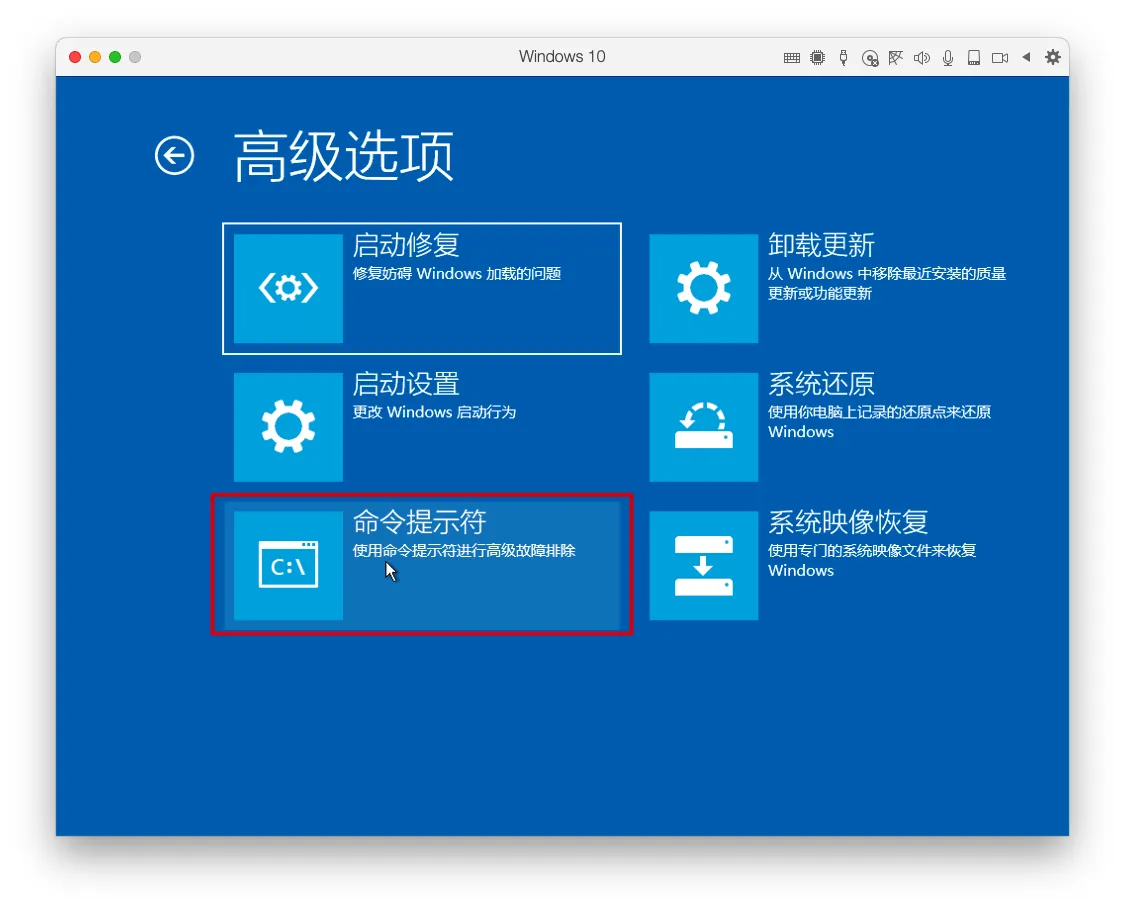
Task: Click the gray fourth window button
Action: 135,57
